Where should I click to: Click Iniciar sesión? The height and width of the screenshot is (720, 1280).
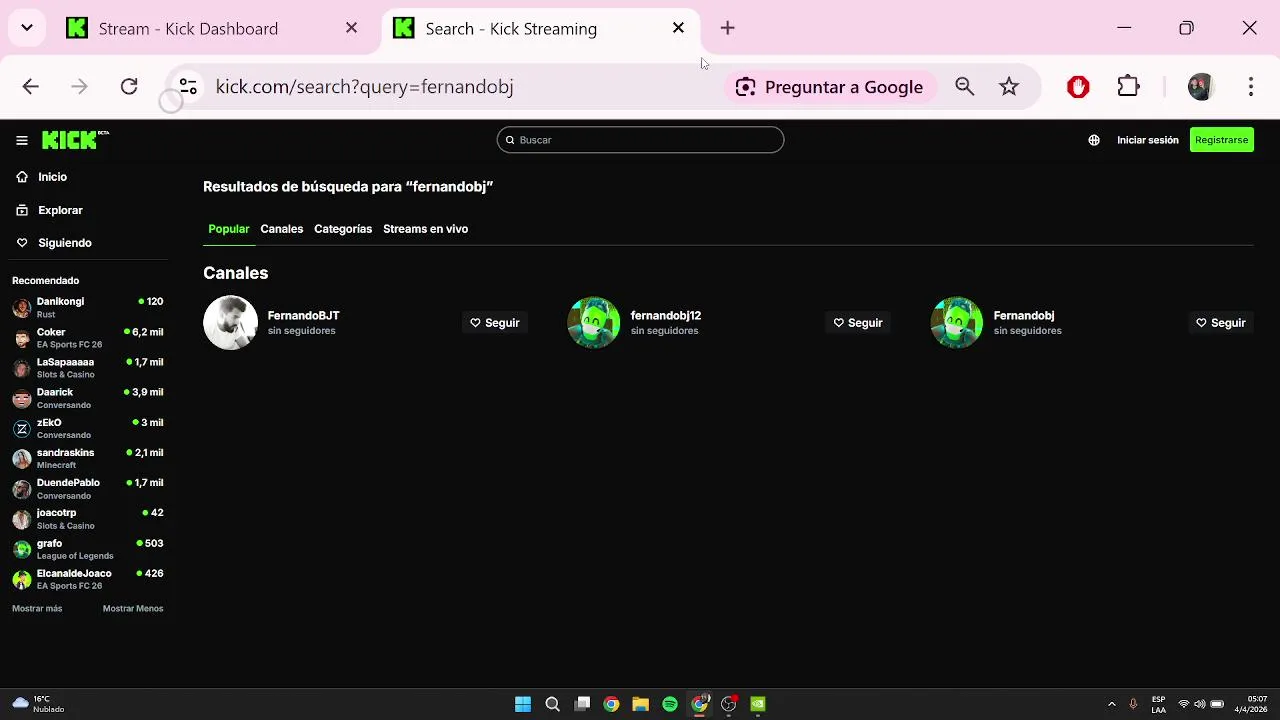[1148, 140]
